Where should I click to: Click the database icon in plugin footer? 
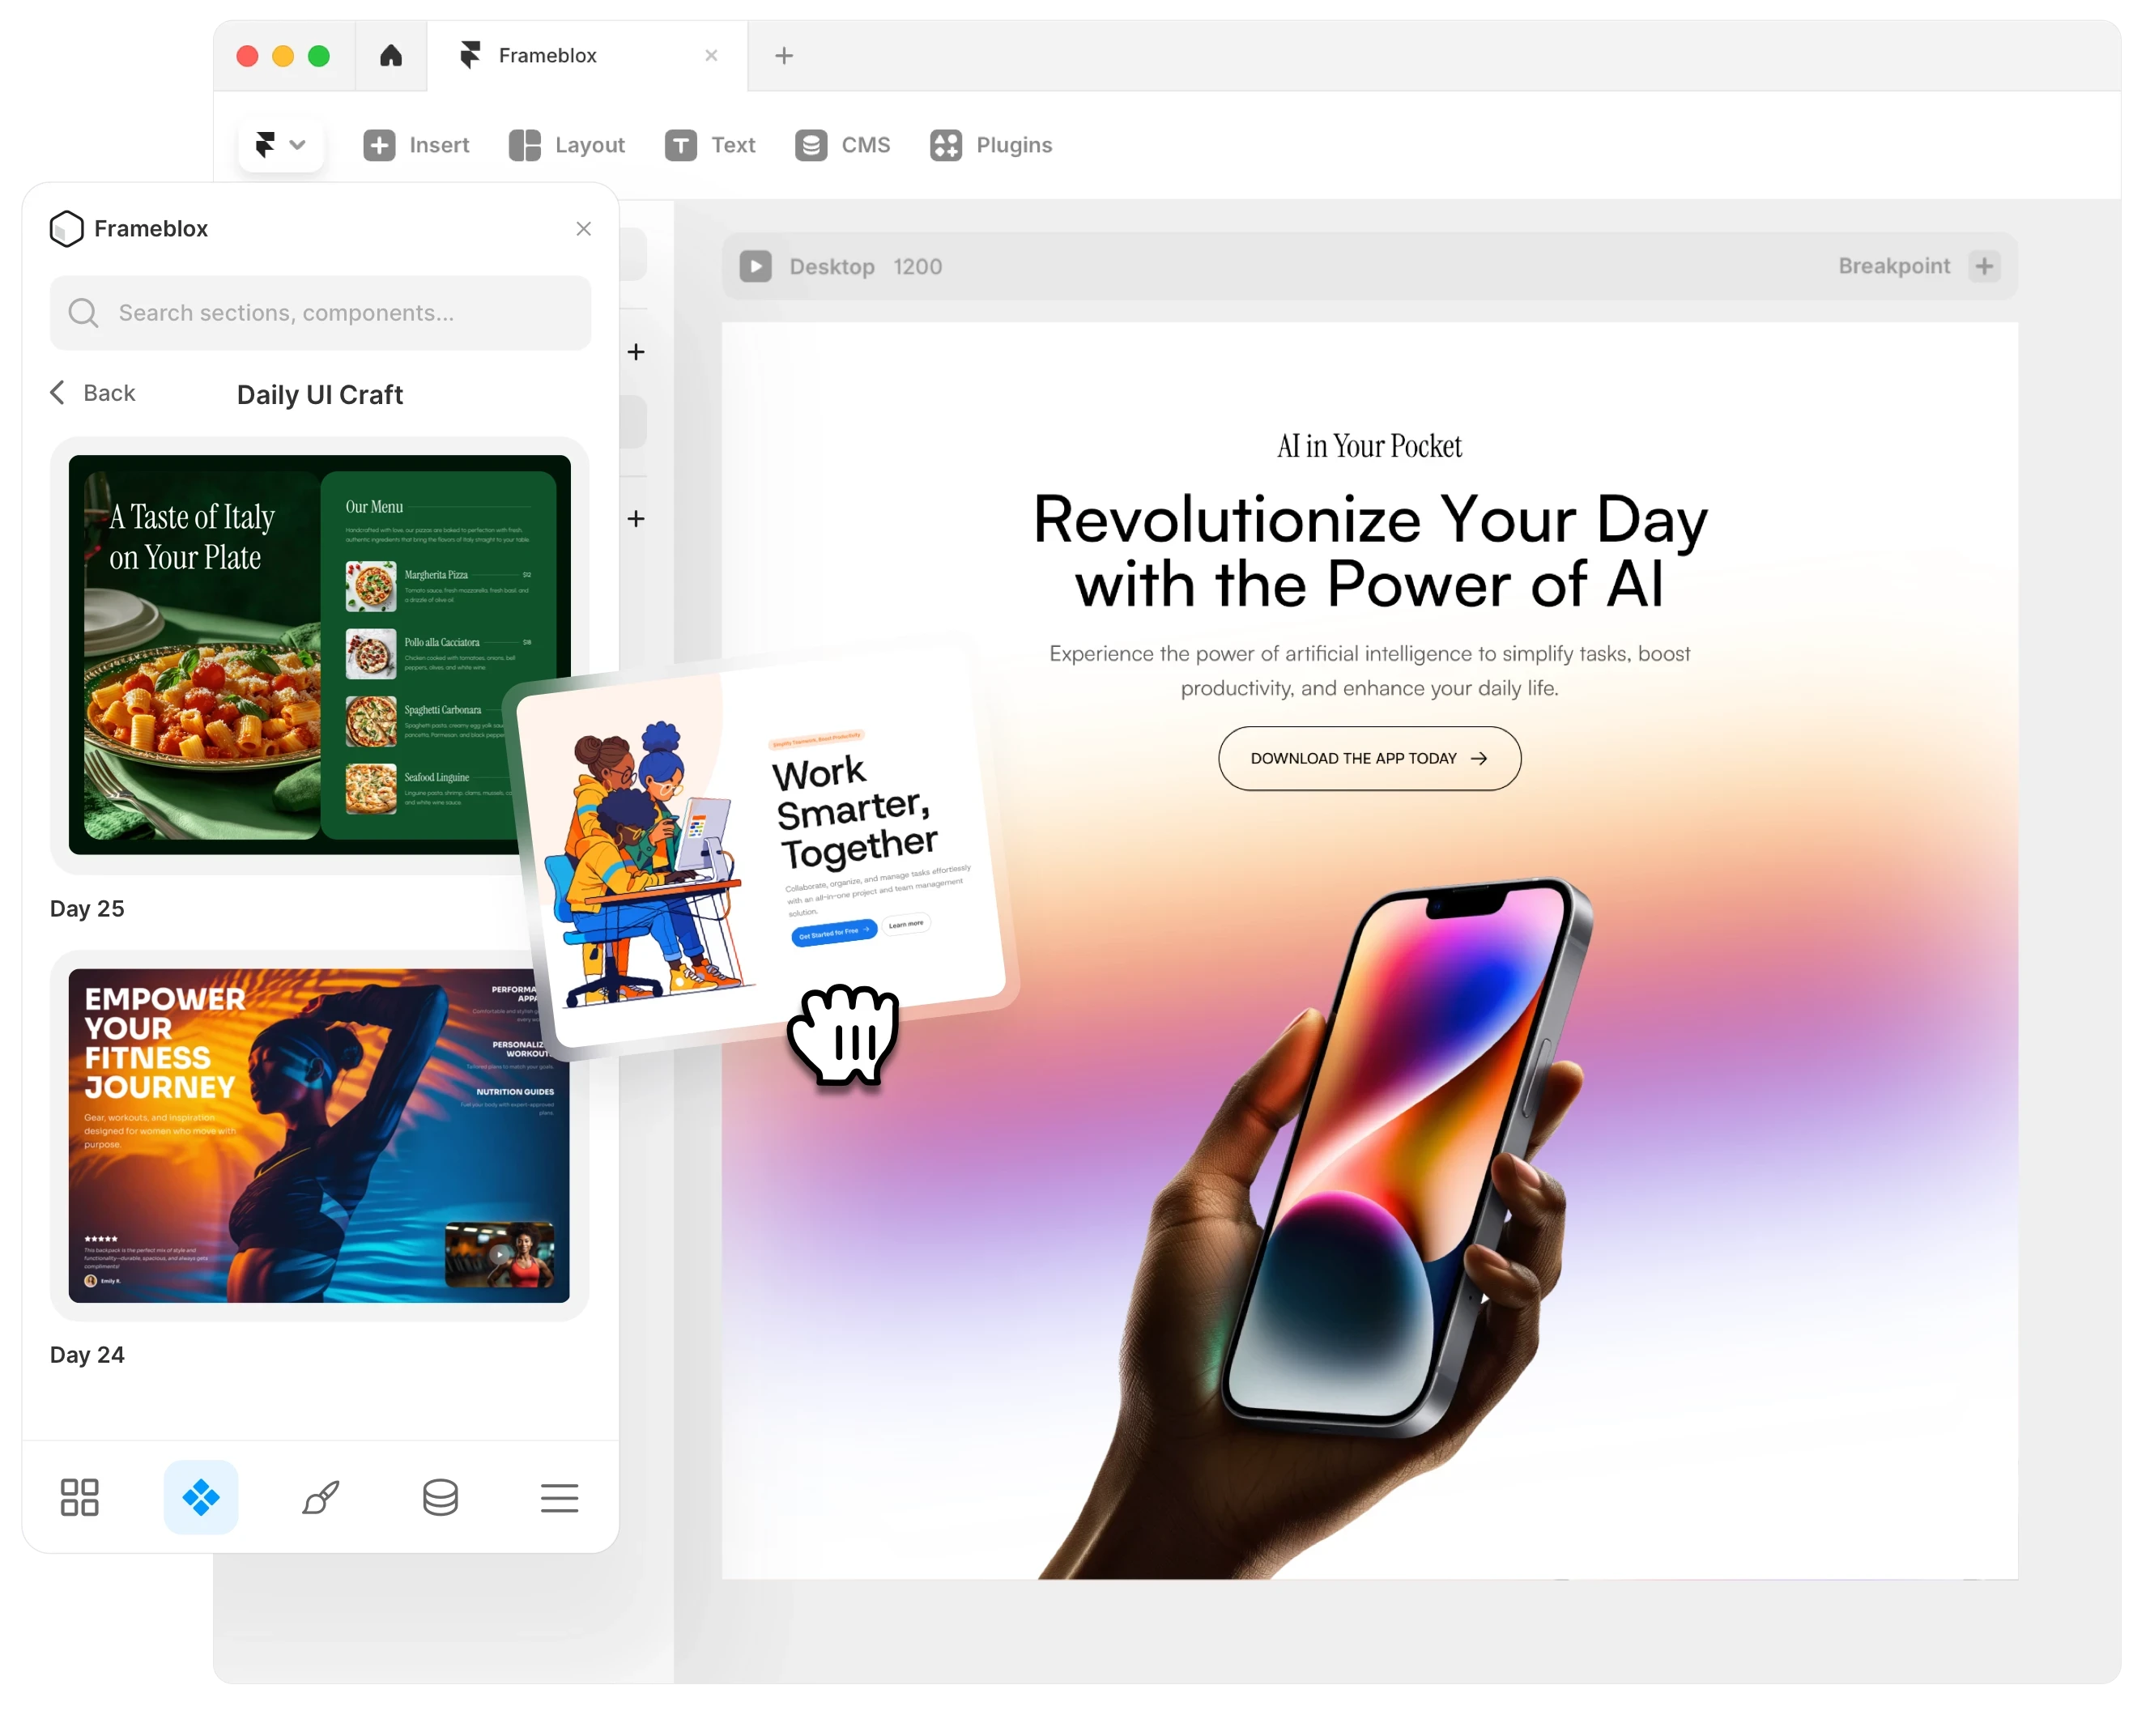[x=440, y=1497]
